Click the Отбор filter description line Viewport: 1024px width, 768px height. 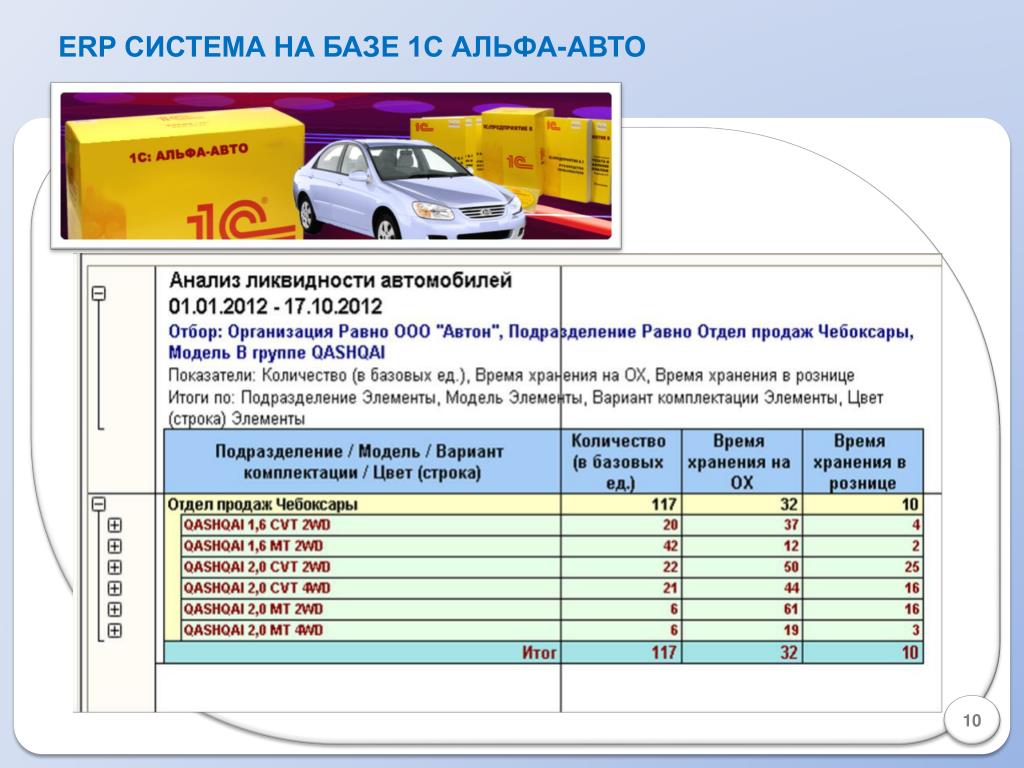pyautogui.click(x=541, y=342)
